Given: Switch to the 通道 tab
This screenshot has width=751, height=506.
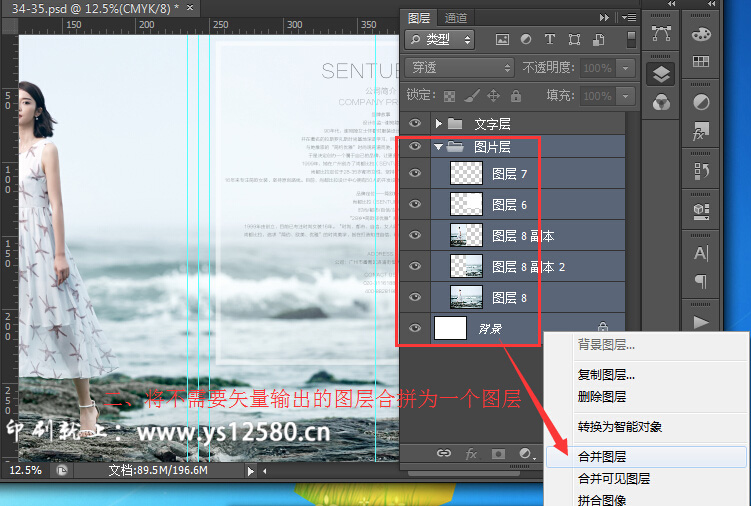Looking at the screenshot, I should tap(455, 17).
